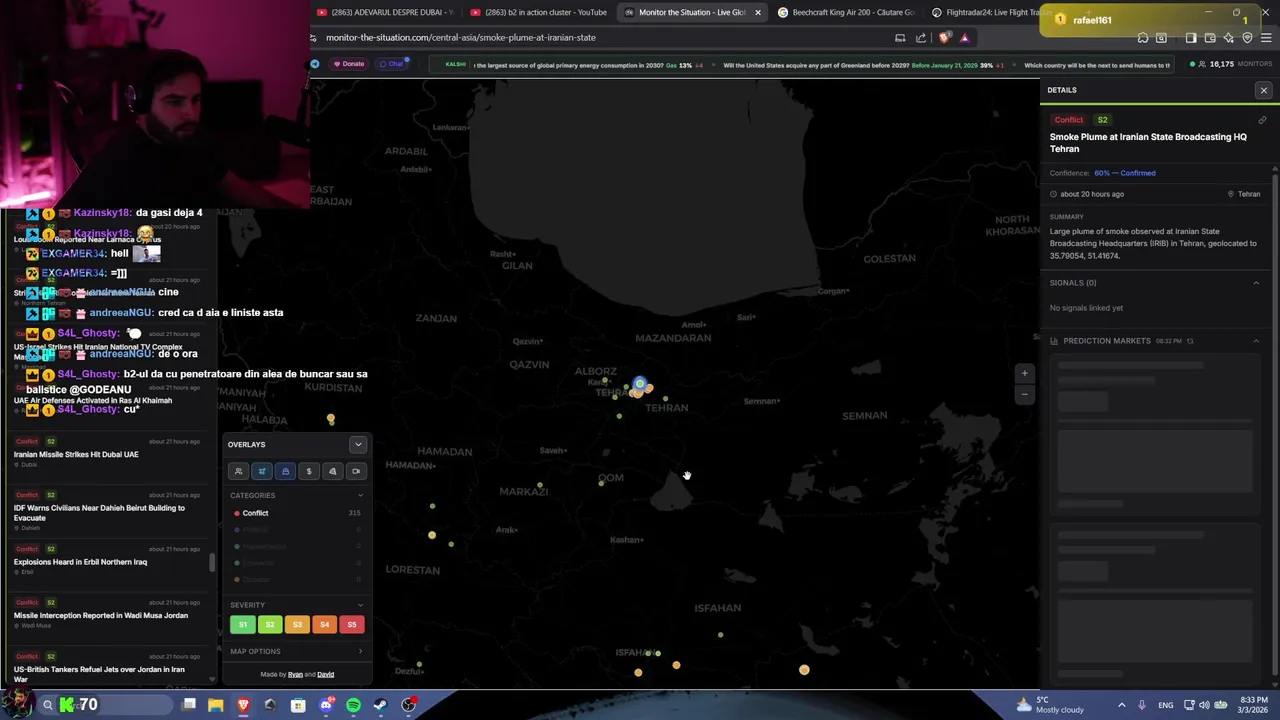
Task: Toggle the Conflict category filter
Action: click(x=296, y=513)
